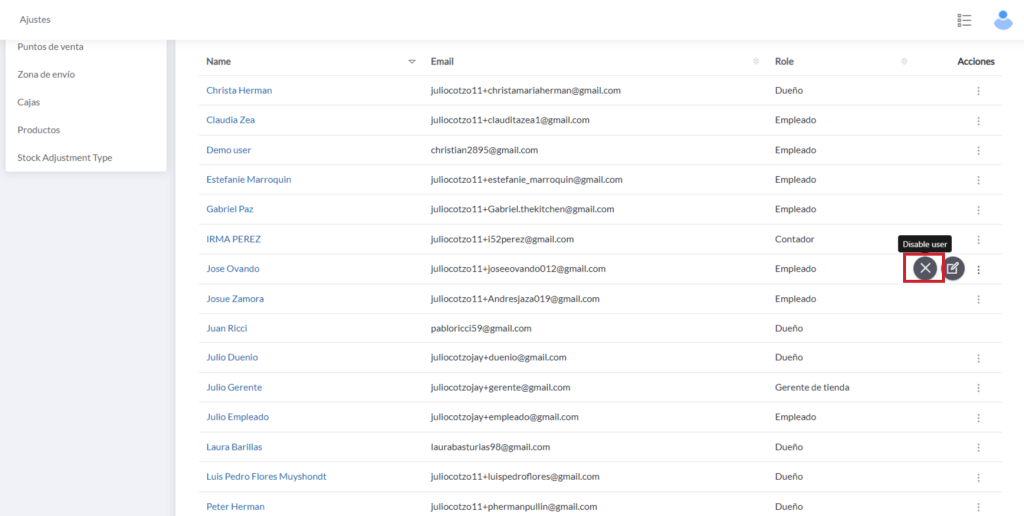Click the checklist icon in top bar

tap(964, 20)
